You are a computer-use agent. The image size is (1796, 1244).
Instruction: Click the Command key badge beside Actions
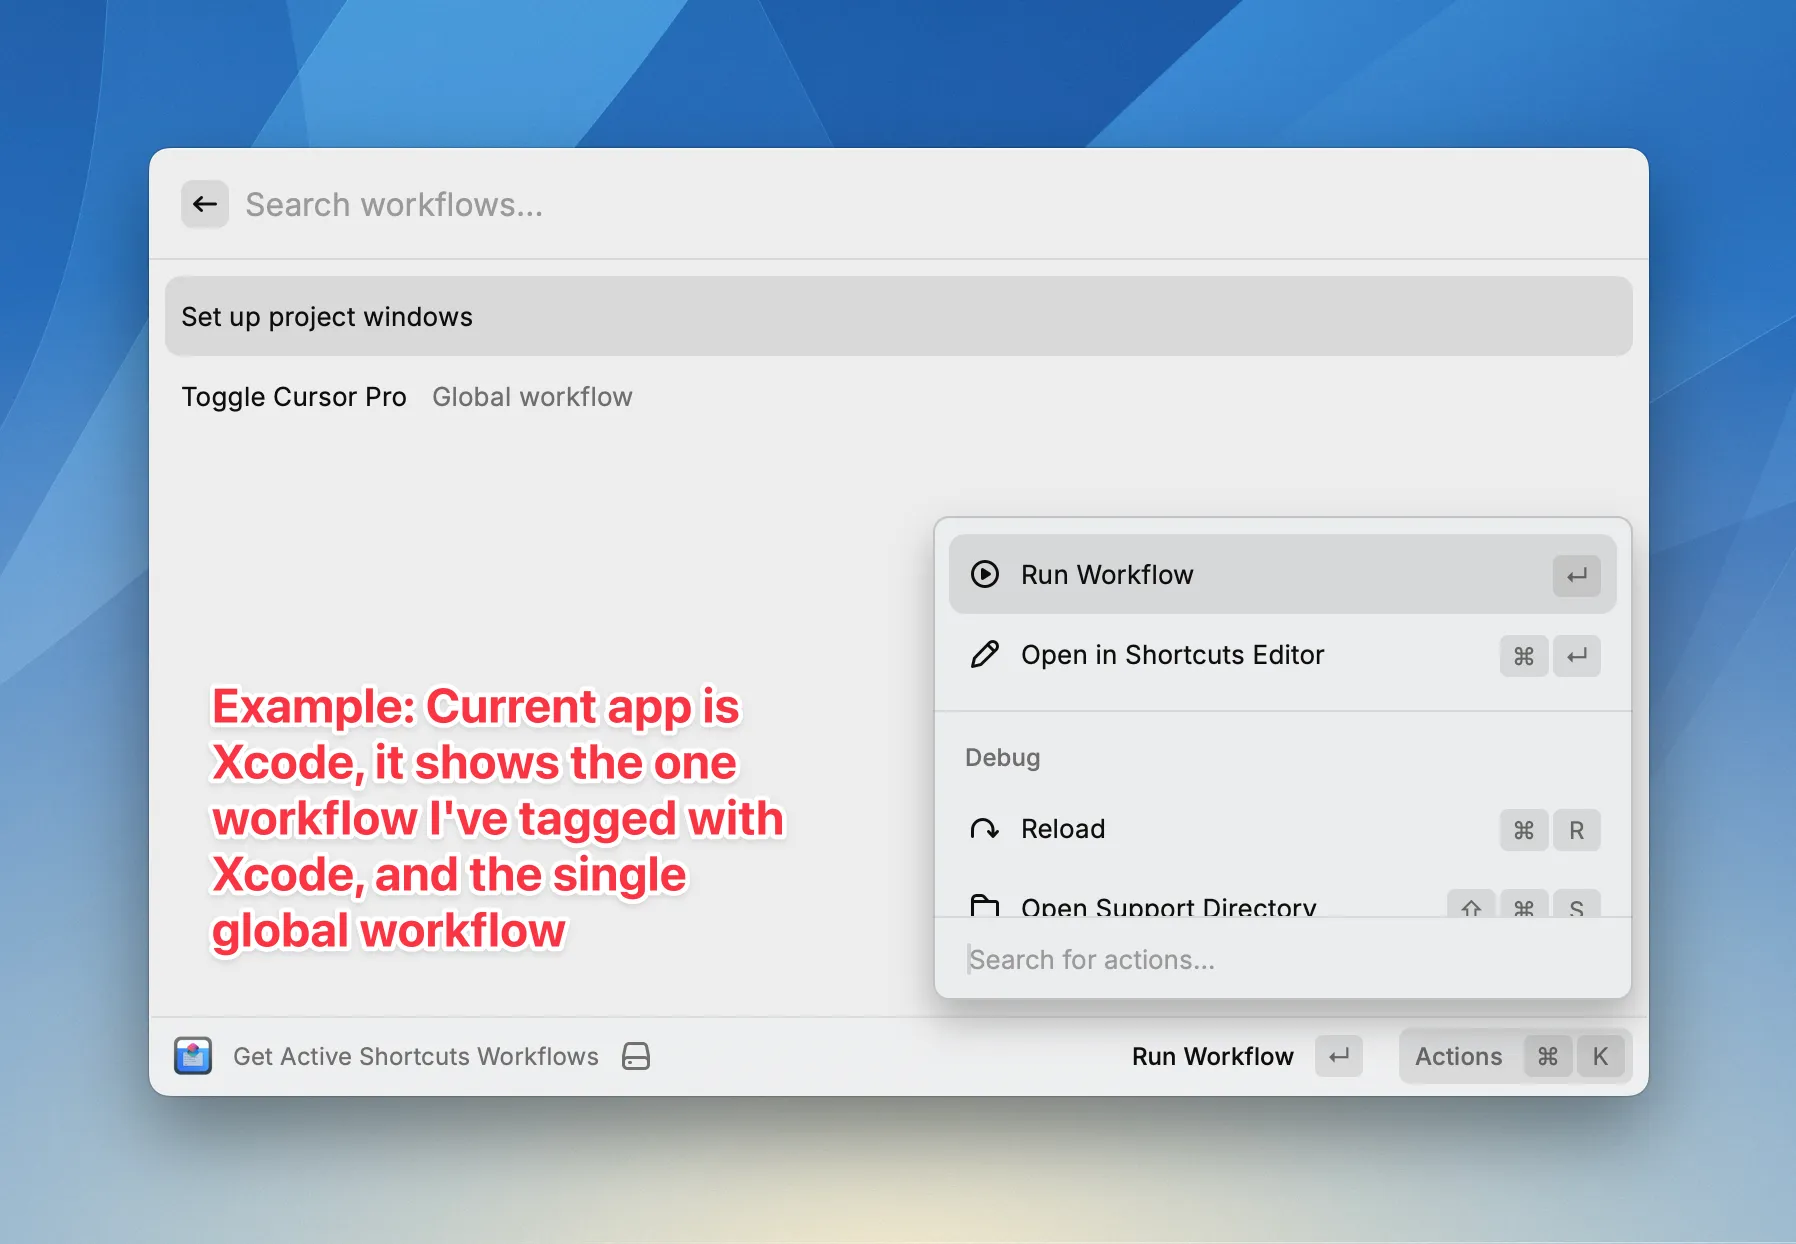point(1548,1056)
